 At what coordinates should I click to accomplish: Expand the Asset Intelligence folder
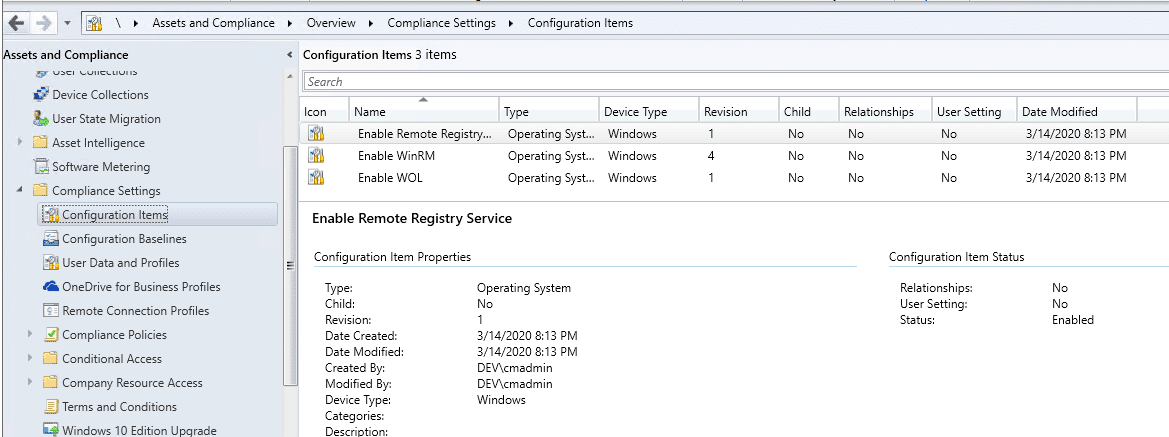click(x=20, y=143)
